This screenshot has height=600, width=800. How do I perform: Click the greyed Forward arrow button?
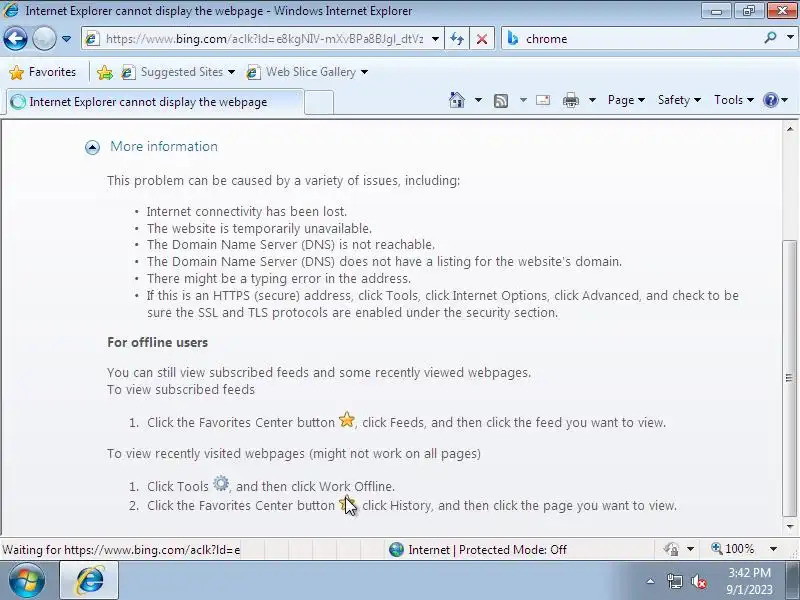[44, 39]
